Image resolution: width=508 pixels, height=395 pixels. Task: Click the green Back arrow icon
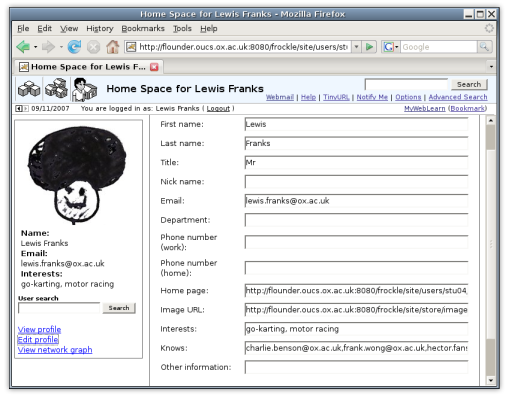coord(23,47)
